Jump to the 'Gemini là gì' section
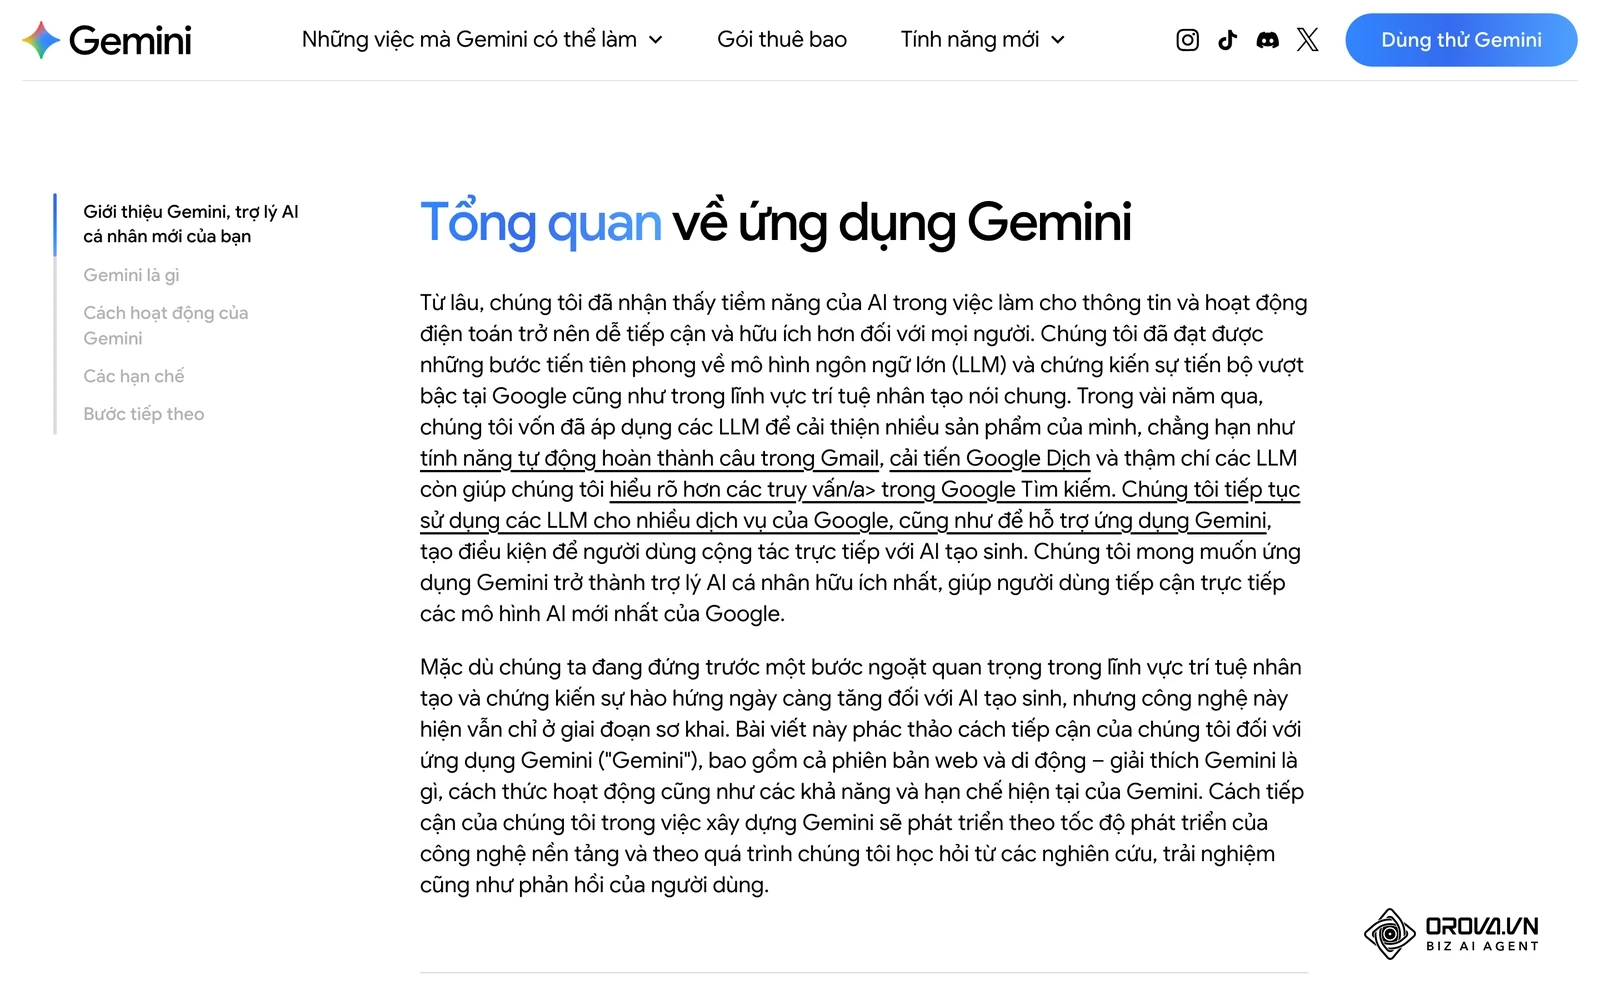Image resolution: width=1600 pixels, height=1000 pixels. pyautogui.click(x=131, y=275)
